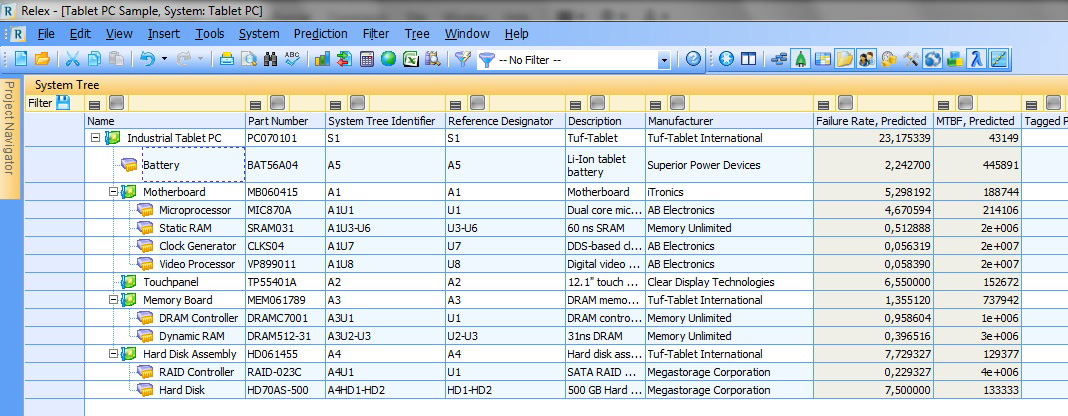Image resolution: width=1068 pixels, height=416 pixels.
Task: Click the Superior Power Devices cell
Action: 729,165
